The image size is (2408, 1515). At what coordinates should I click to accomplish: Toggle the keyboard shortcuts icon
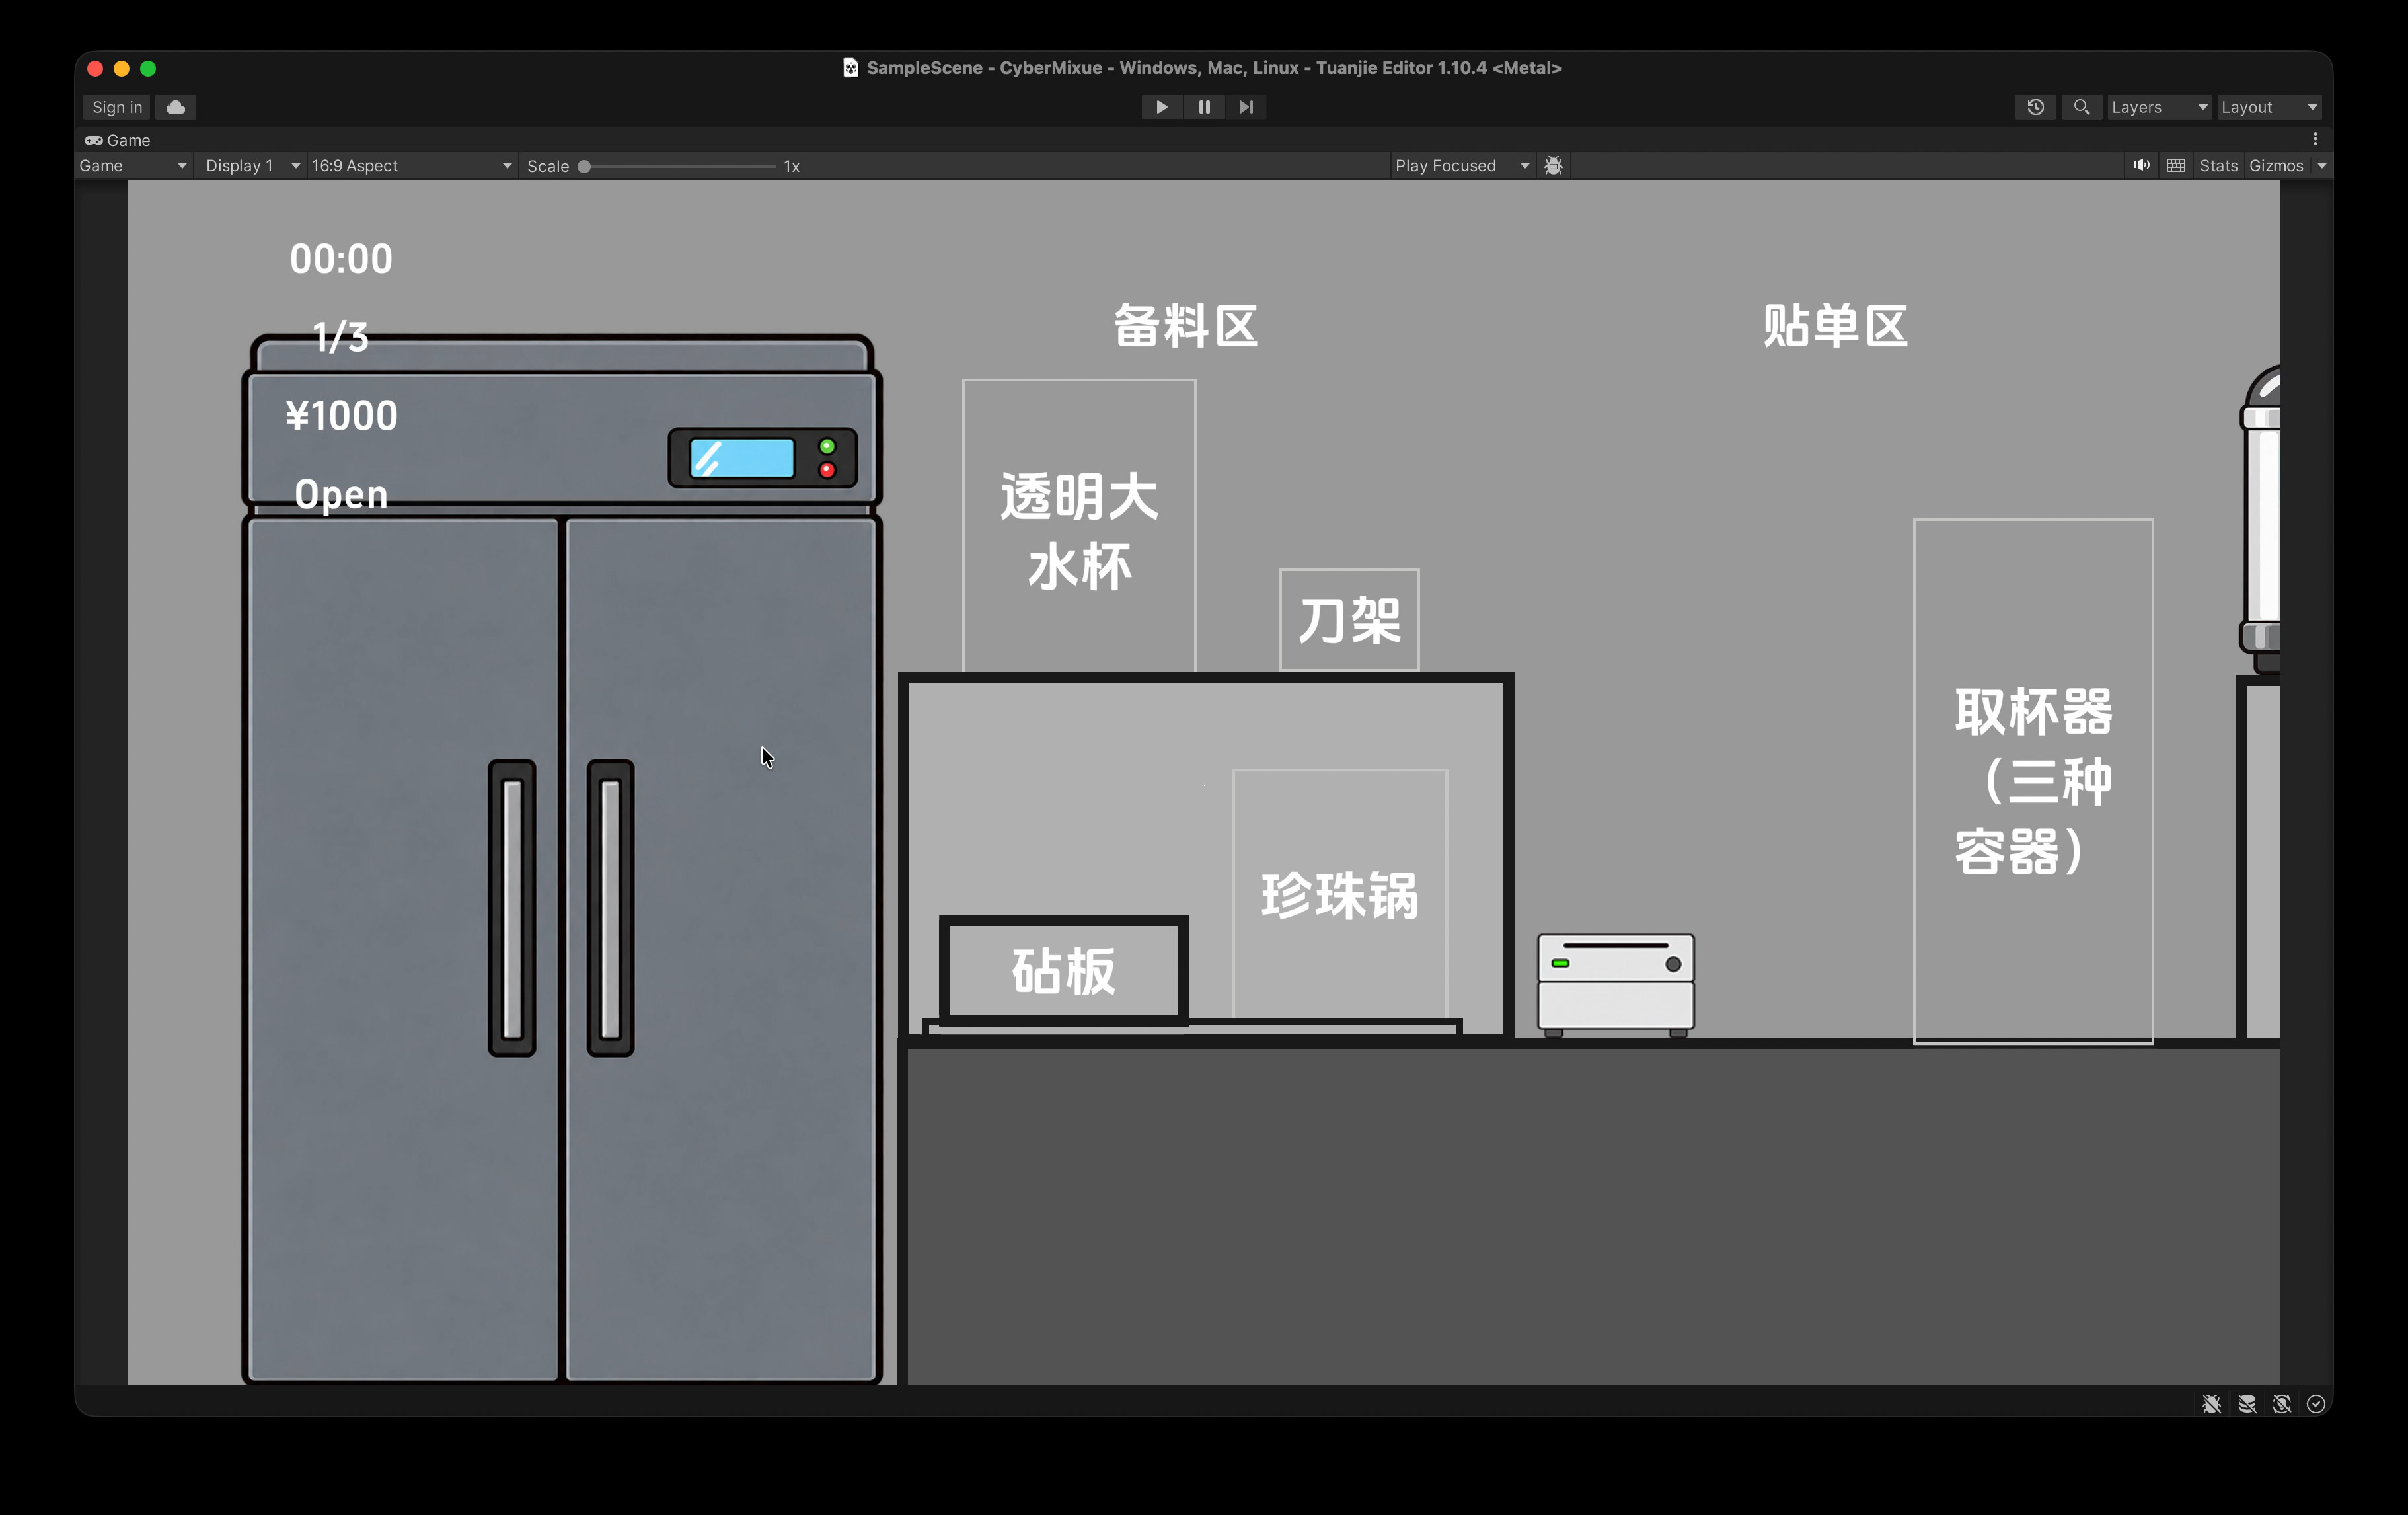click(2176, 166)
